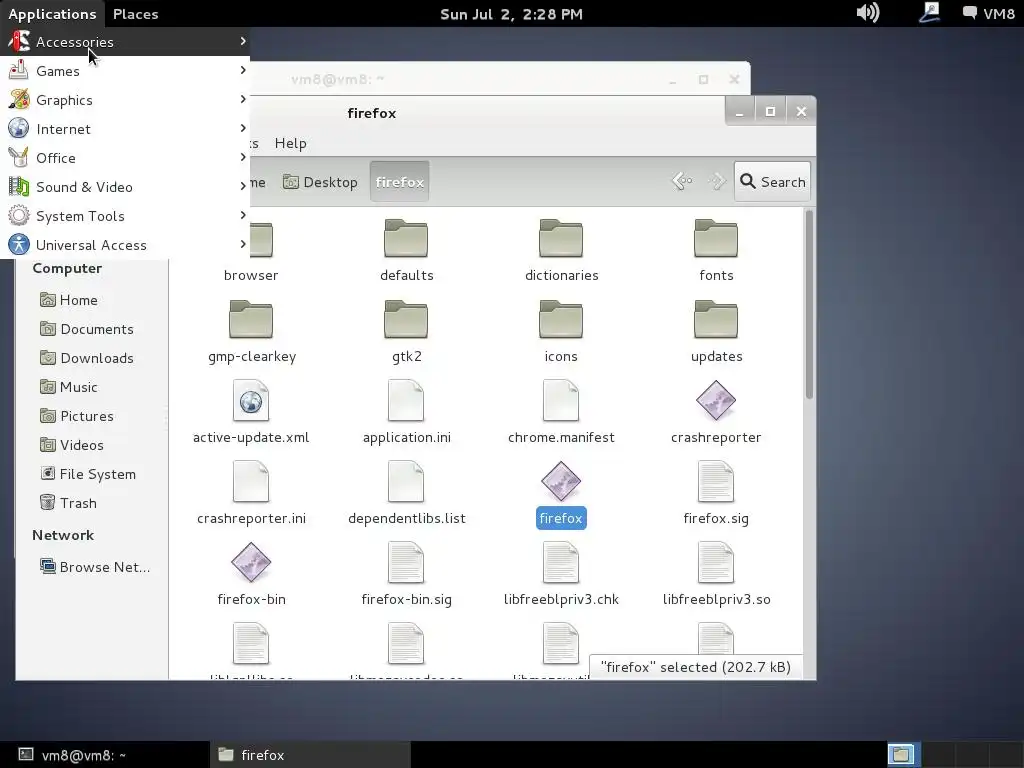Click the network status icon in top panel
1024x768 pixels.
(x=929, y=13)
